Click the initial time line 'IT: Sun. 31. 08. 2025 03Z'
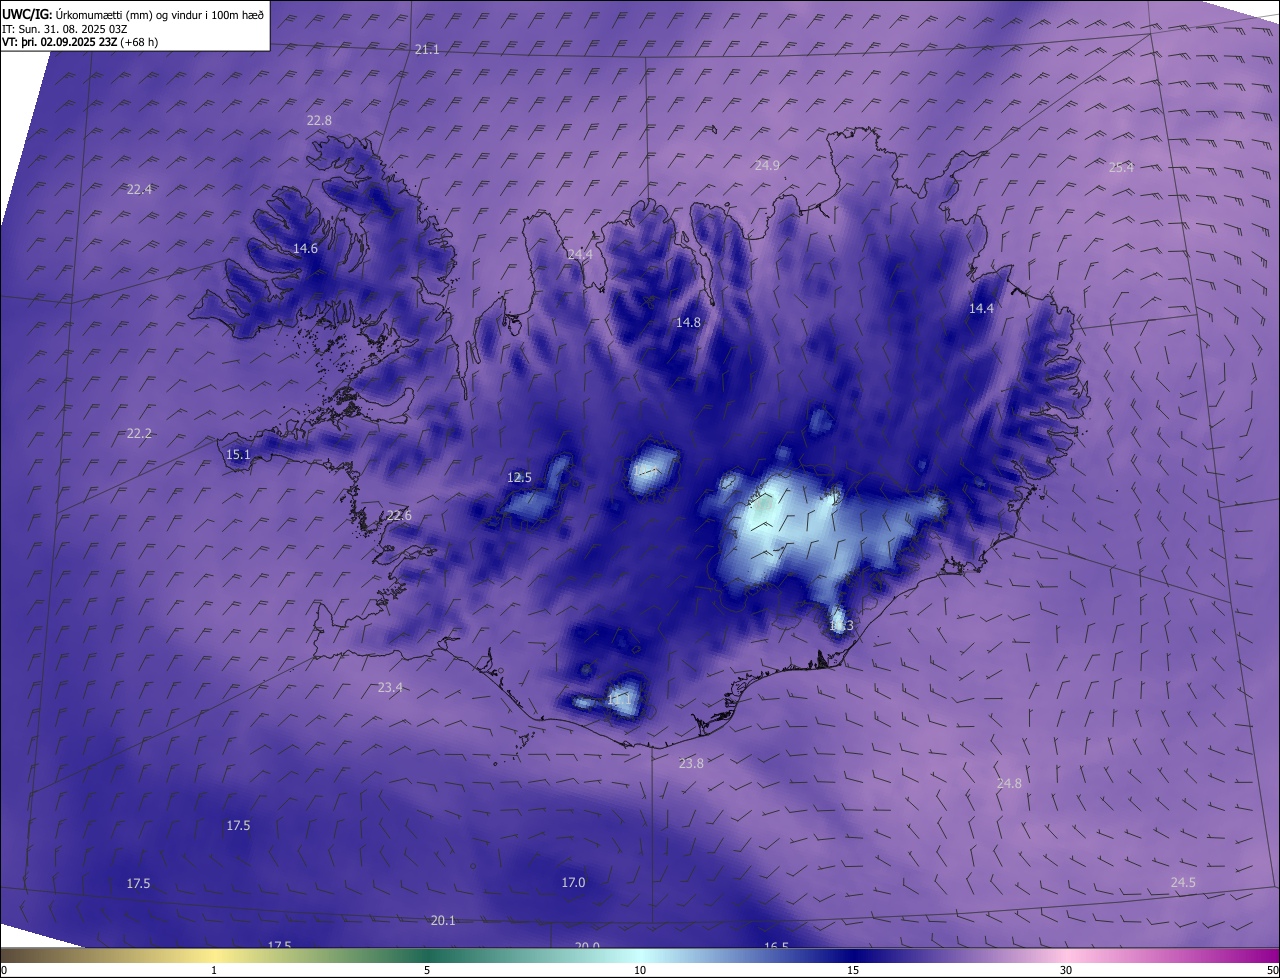 [65, 28]
